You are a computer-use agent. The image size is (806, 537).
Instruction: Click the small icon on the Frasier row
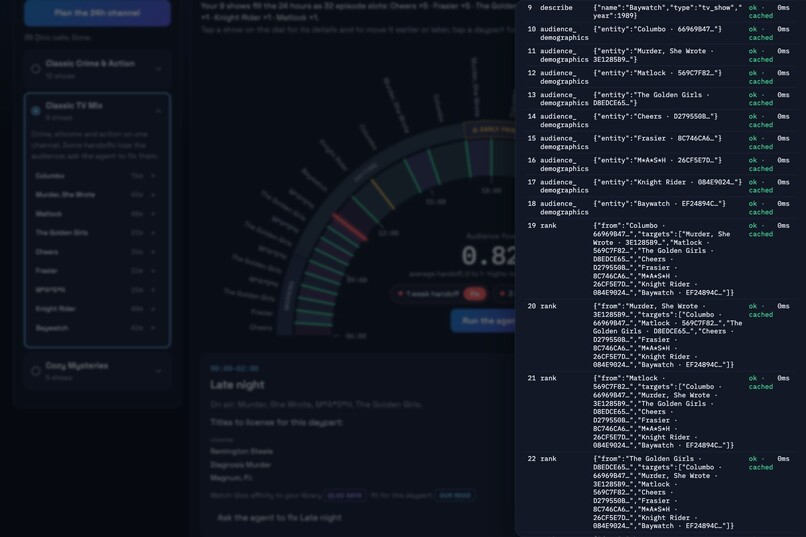(x=153, y=271)
